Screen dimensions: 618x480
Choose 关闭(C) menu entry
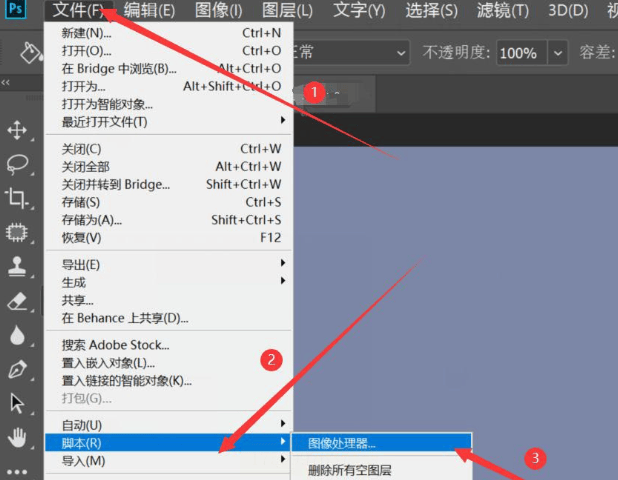tap(169, 149)
